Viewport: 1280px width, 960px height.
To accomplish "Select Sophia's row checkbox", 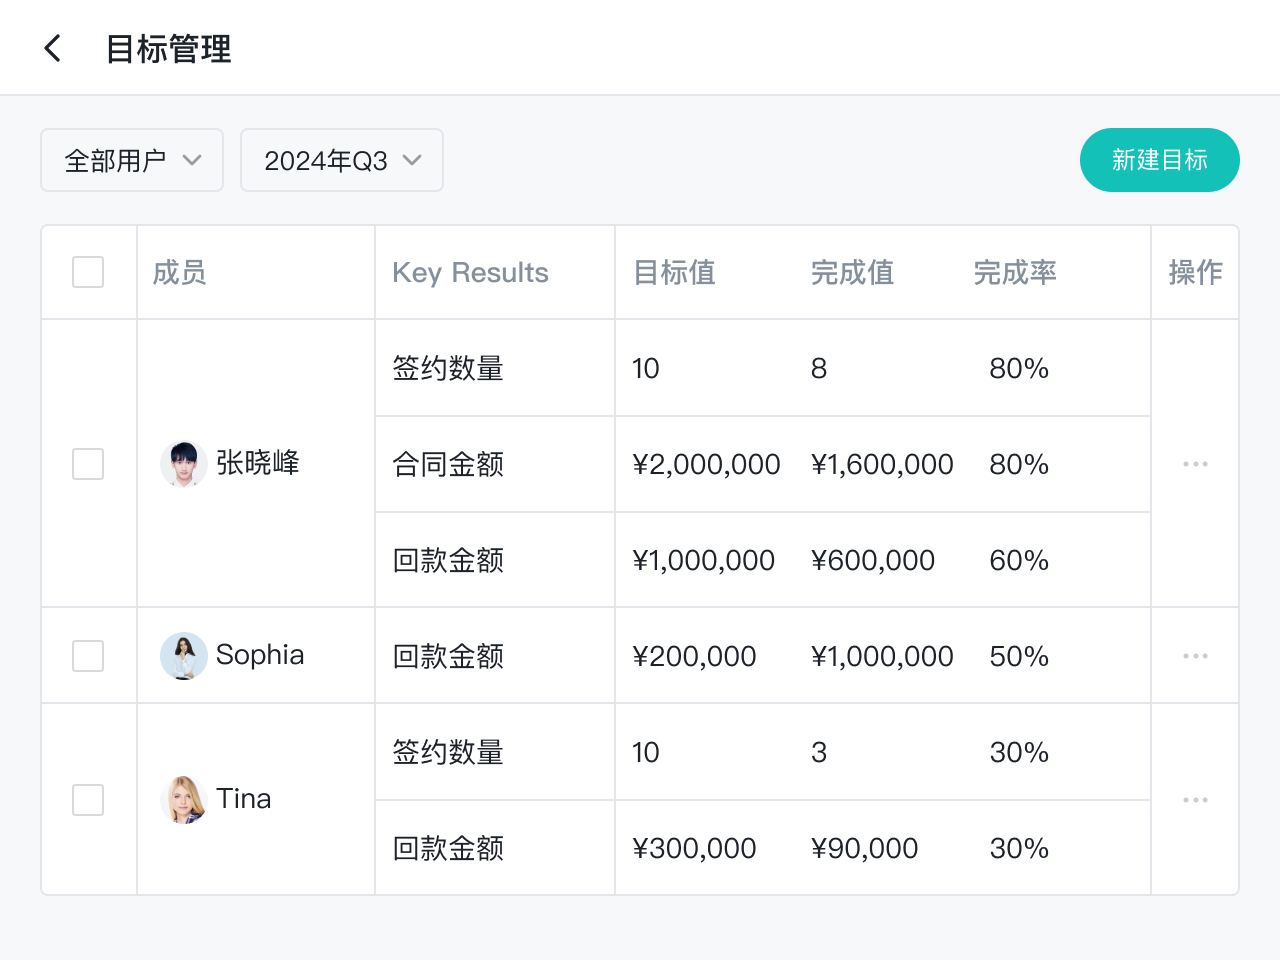I will (x=88, y=656).
